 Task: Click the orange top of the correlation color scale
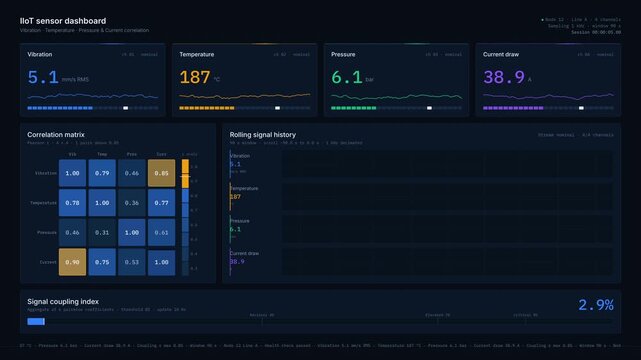(x=185, y=174)
